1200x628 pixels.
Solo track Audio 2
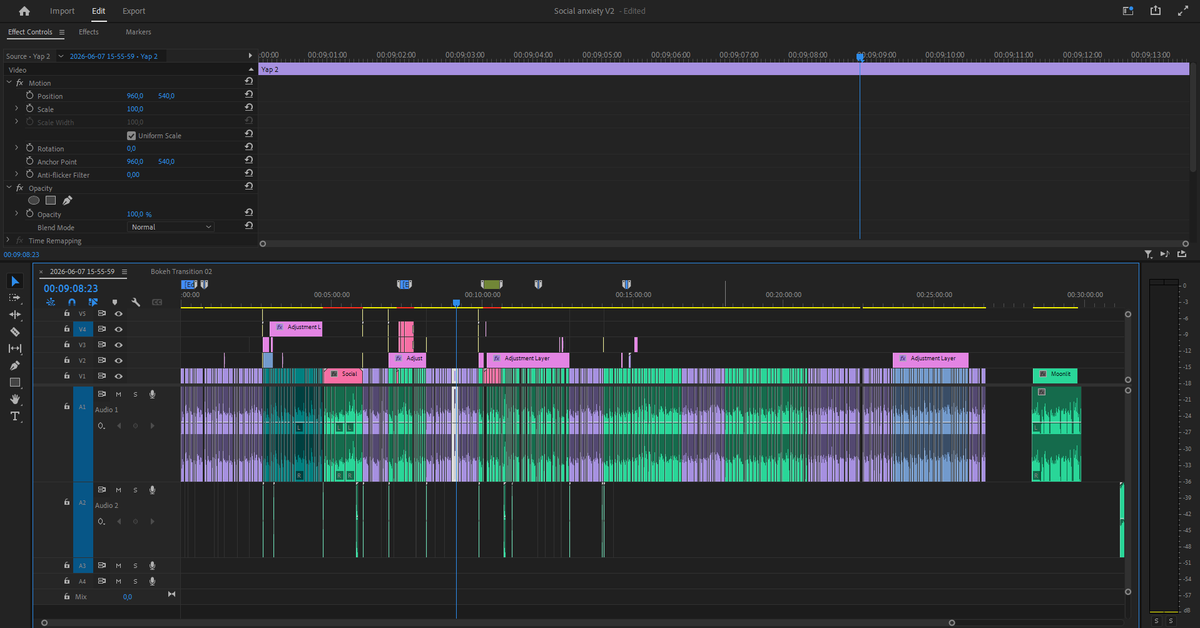135,490
